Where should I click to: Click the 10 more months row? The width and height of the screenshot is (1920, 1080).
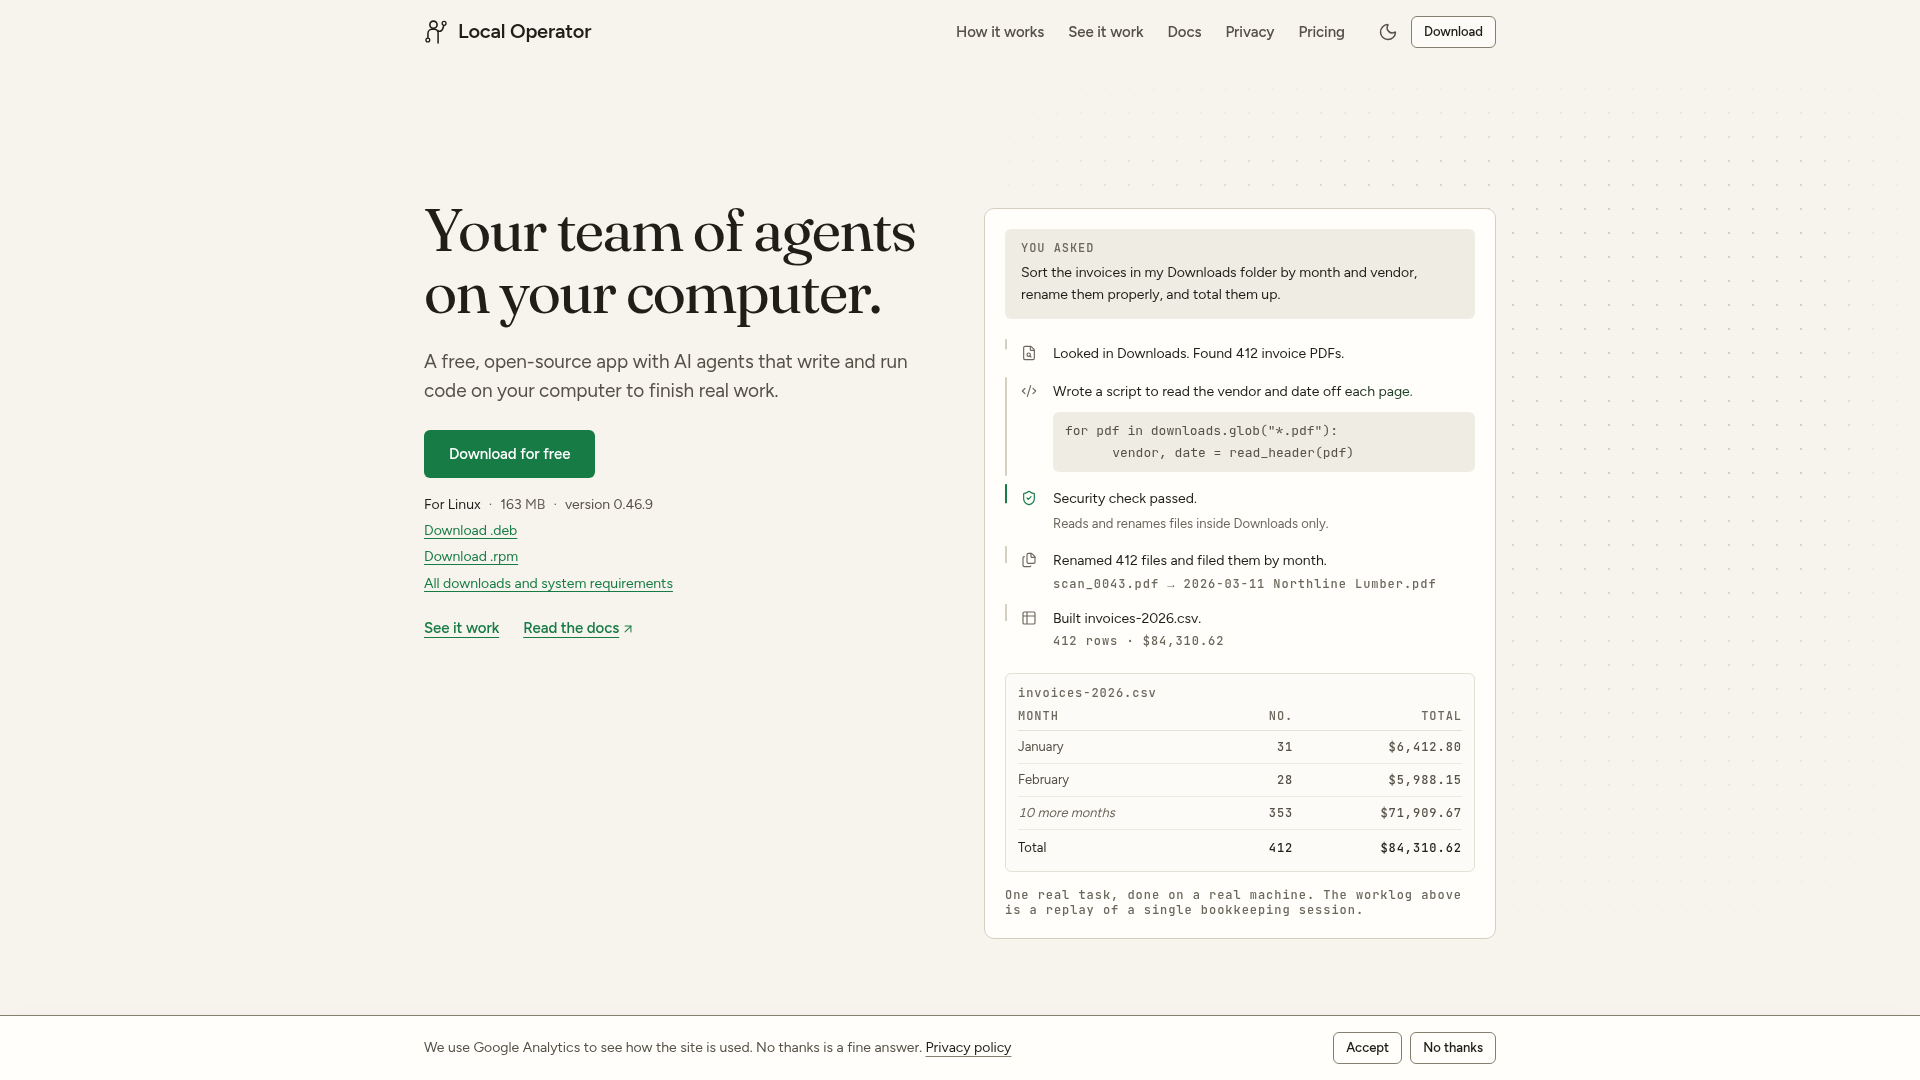[1239, 813]
